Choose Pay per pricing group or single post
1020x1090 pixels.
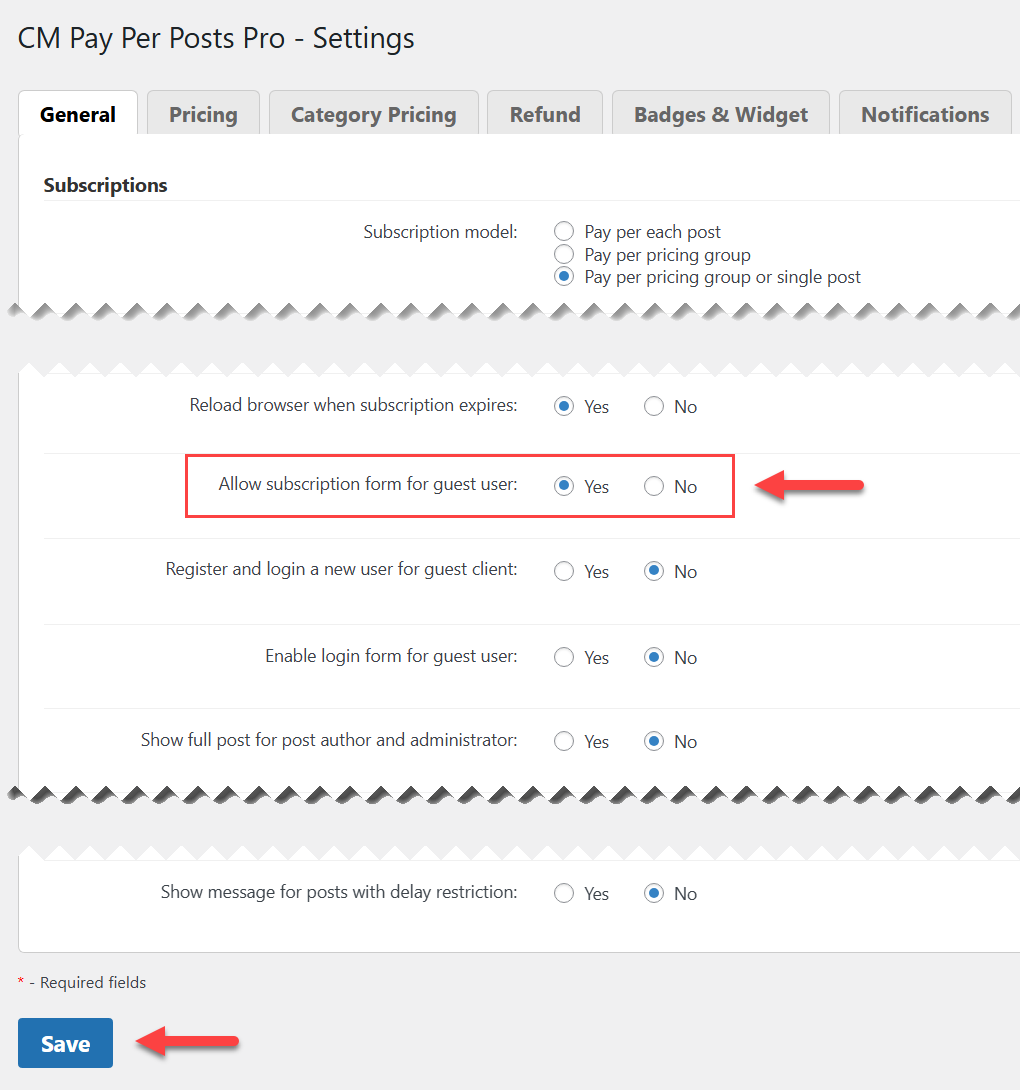pyautogui.click(x=564, y=277)
